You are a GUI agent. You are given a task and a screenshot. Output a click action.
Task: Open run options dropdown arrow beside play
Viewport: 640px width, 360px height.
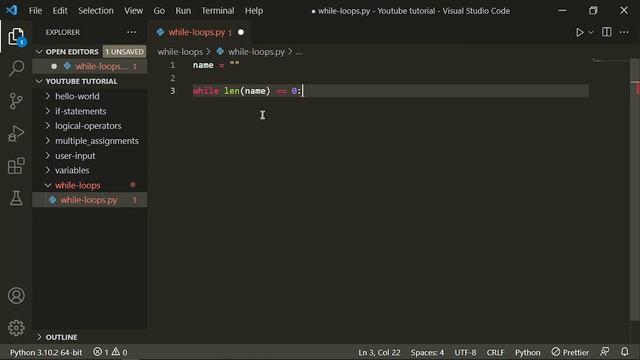click(x=591, y=32)
